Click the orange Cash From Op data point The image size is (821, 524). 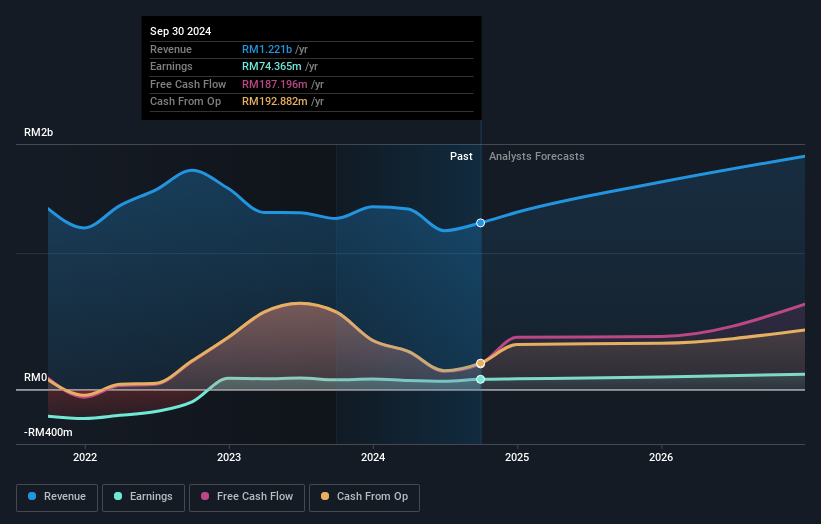tap(480, 363)
